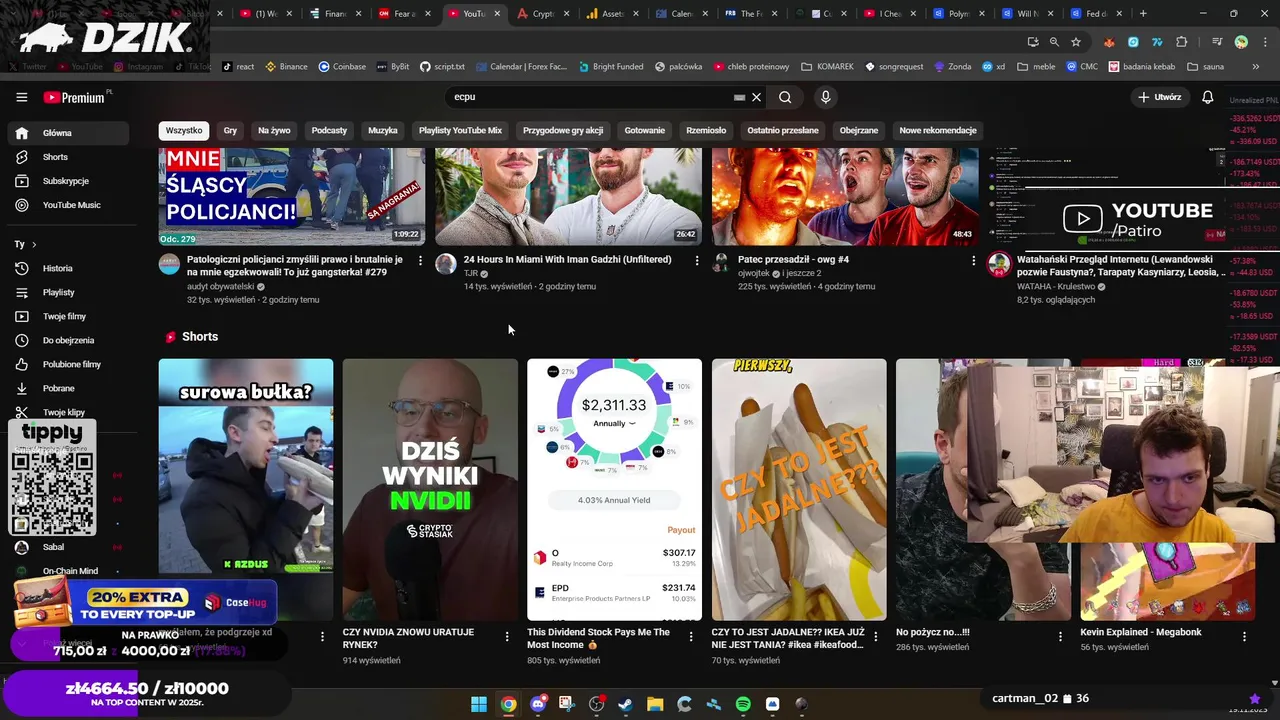Screen dimensions: 1280x720
Task: Open the CMC bookmark
Action: click(1081, 67)
